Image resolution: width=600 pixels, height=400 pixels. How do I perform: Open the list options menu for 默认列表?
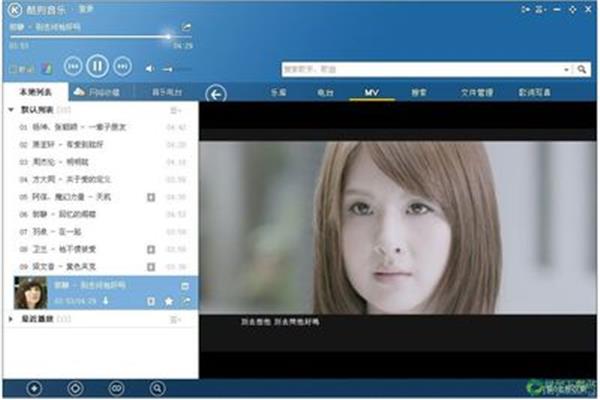point(175,110)
